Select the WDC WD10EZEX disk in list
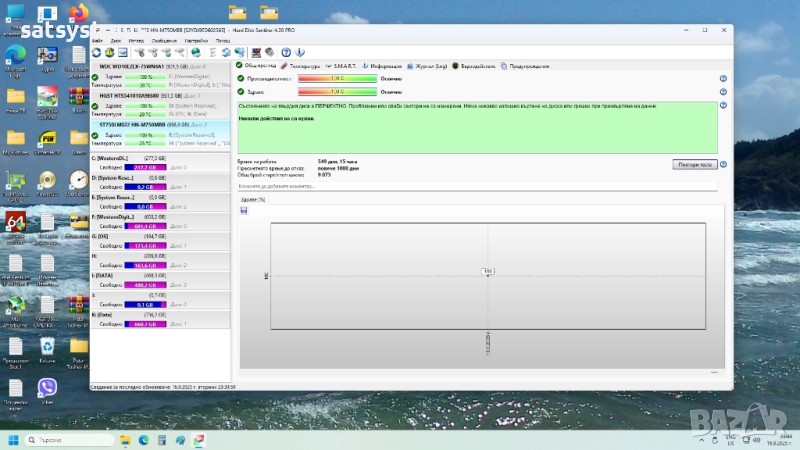 (132, 66)
